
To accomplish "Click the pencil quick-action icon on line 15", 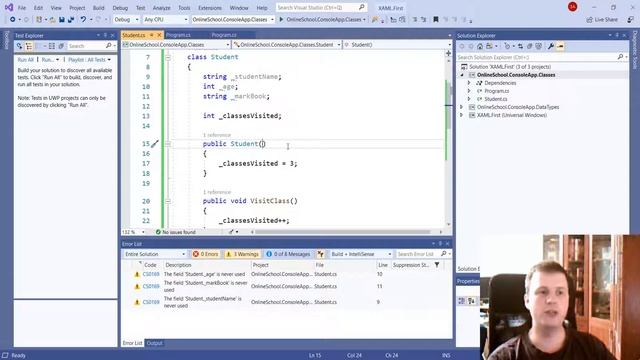I will tap(155, 144).
